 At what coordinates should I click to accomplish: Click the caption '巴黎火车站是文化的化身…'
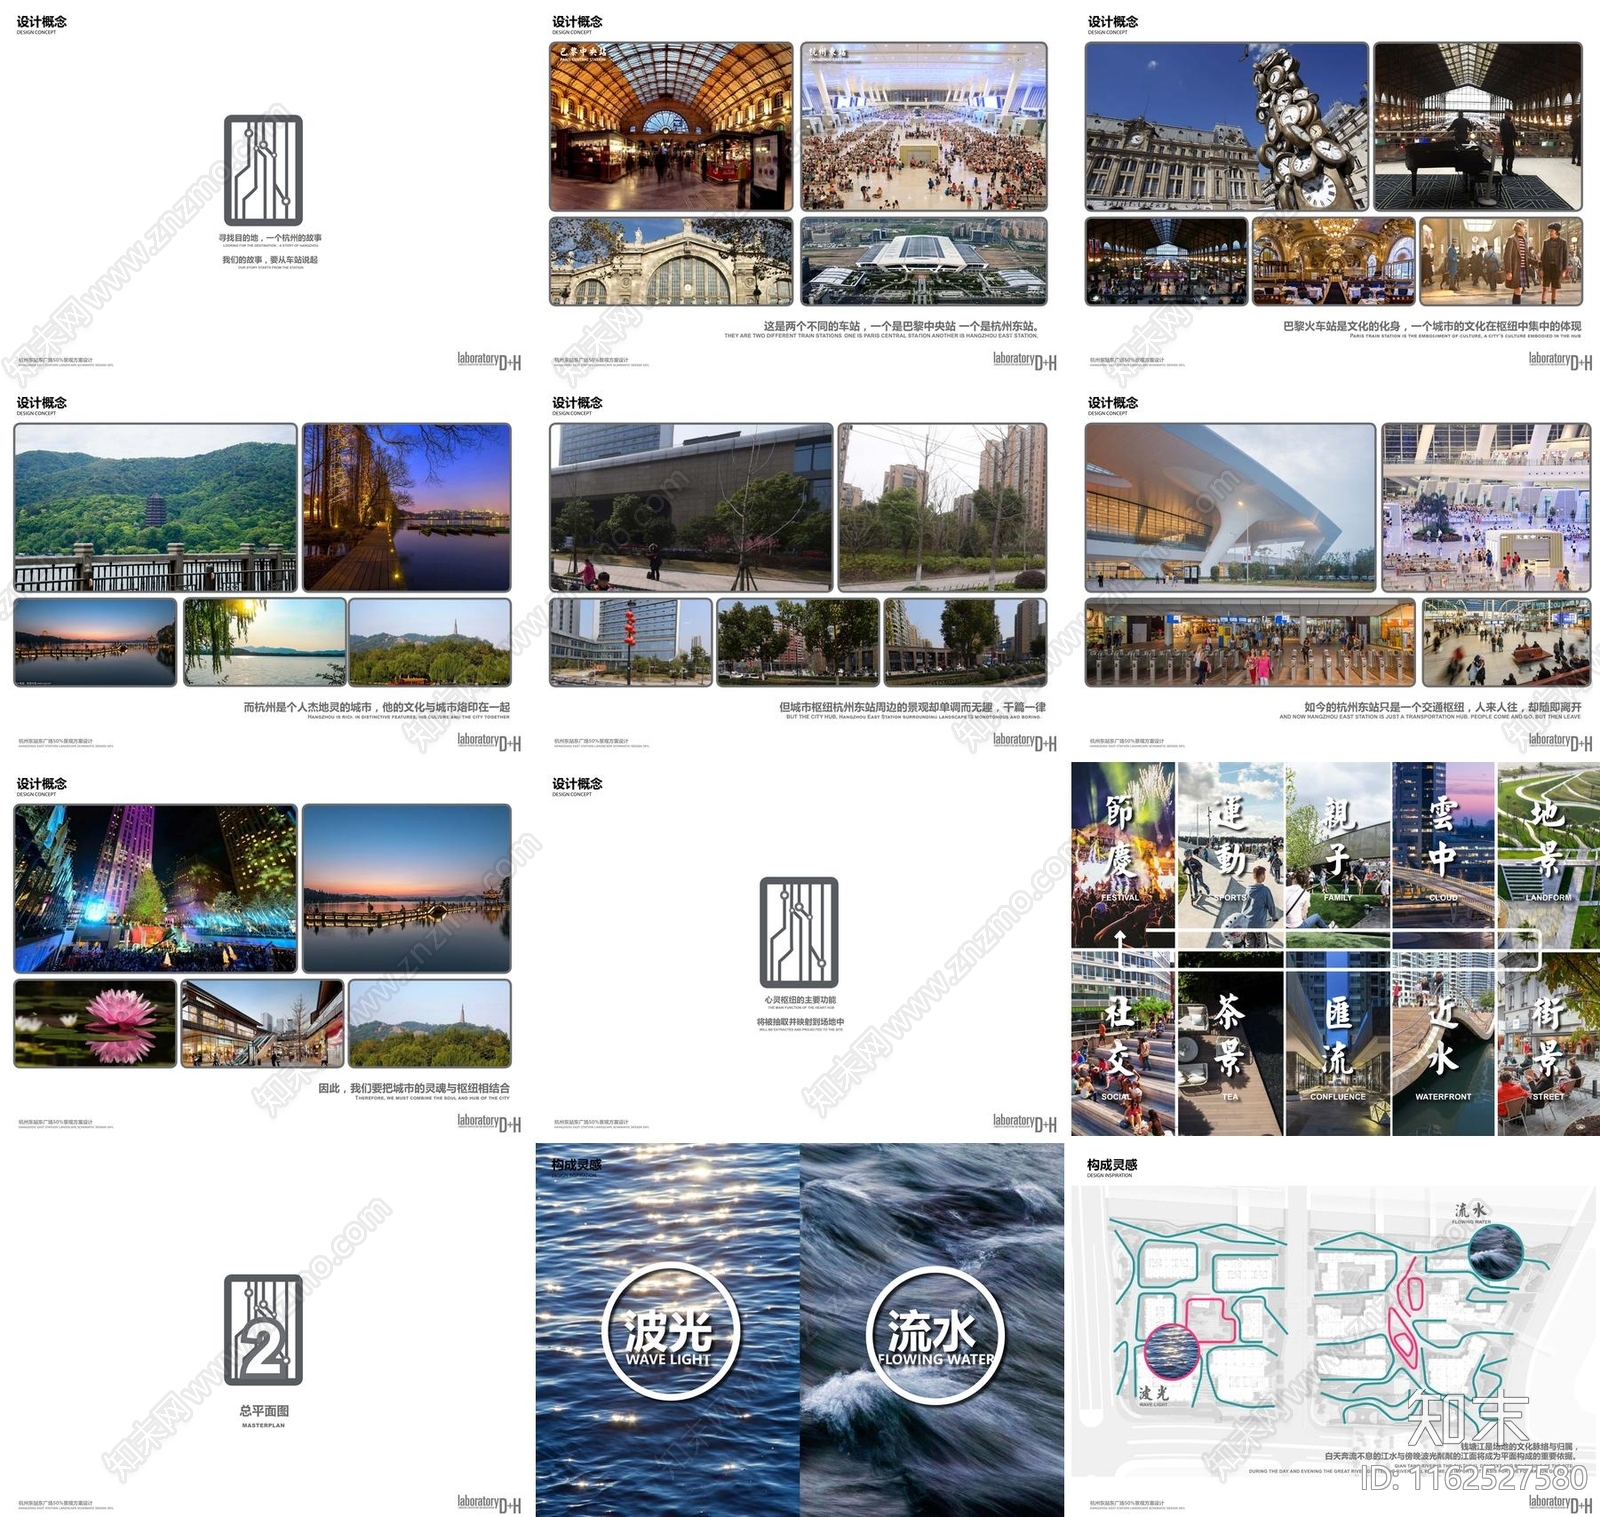point(1432,326)
